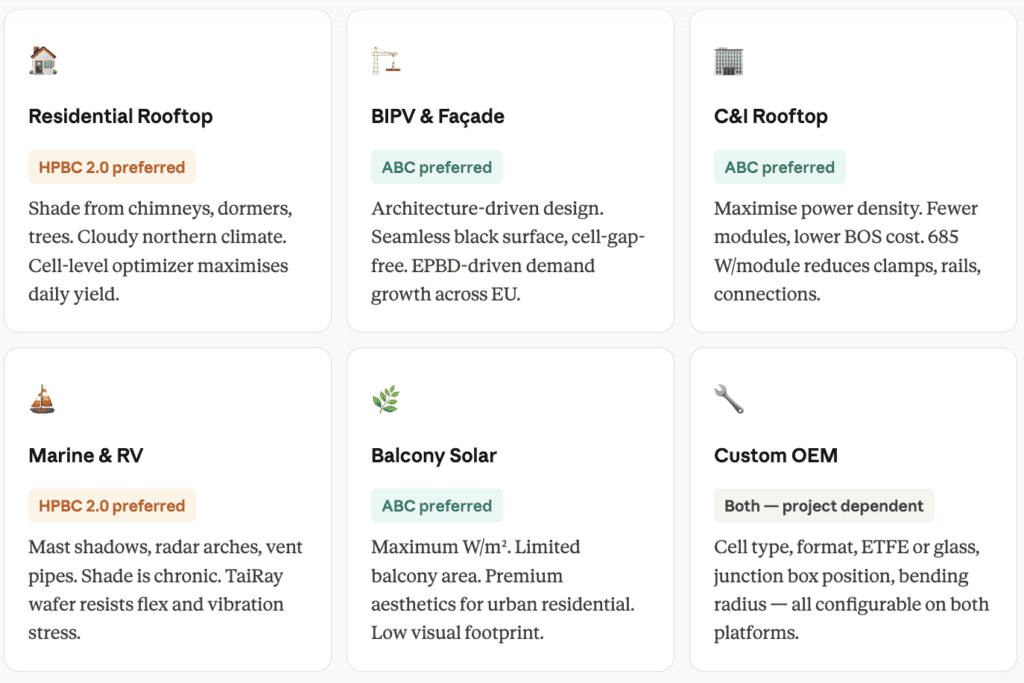This screenshot has height=683, width=1024.
Task: Click the herb leaf icon above Balcony Solar
Action: pyautogui.click(x=386, y=400)
